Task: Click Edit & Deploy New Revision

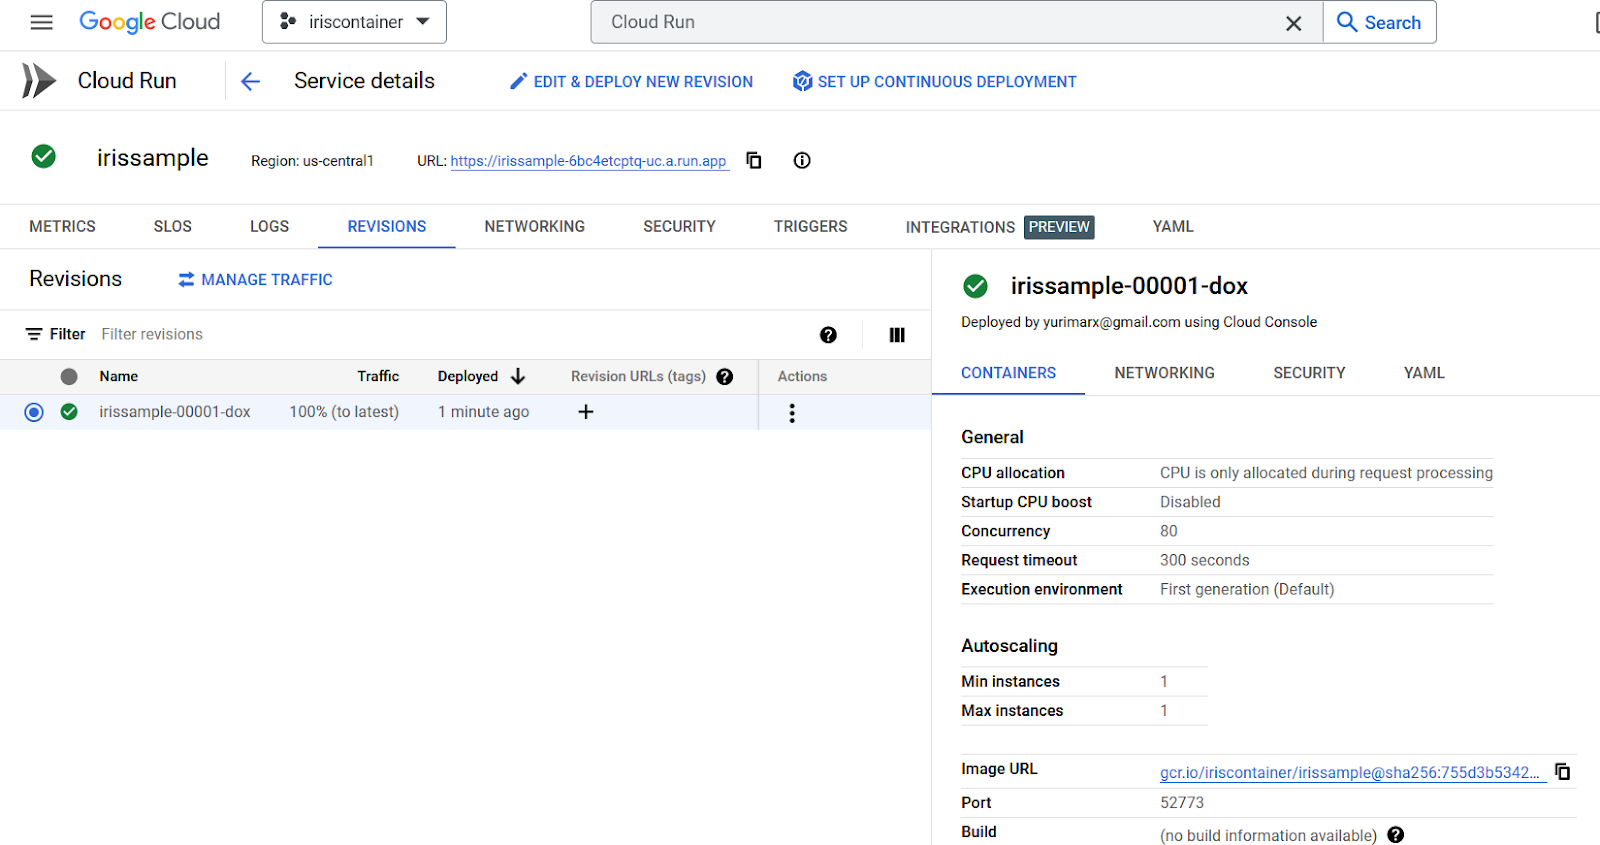Action: (631, 82)
